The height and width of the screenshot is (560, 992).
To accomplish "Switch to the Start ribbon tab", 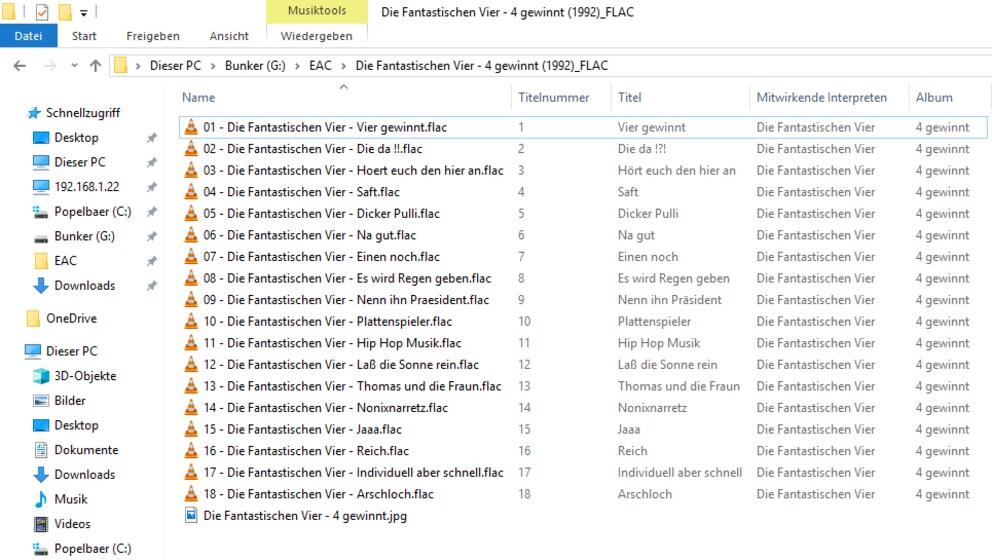I will [x=84, y=36].
